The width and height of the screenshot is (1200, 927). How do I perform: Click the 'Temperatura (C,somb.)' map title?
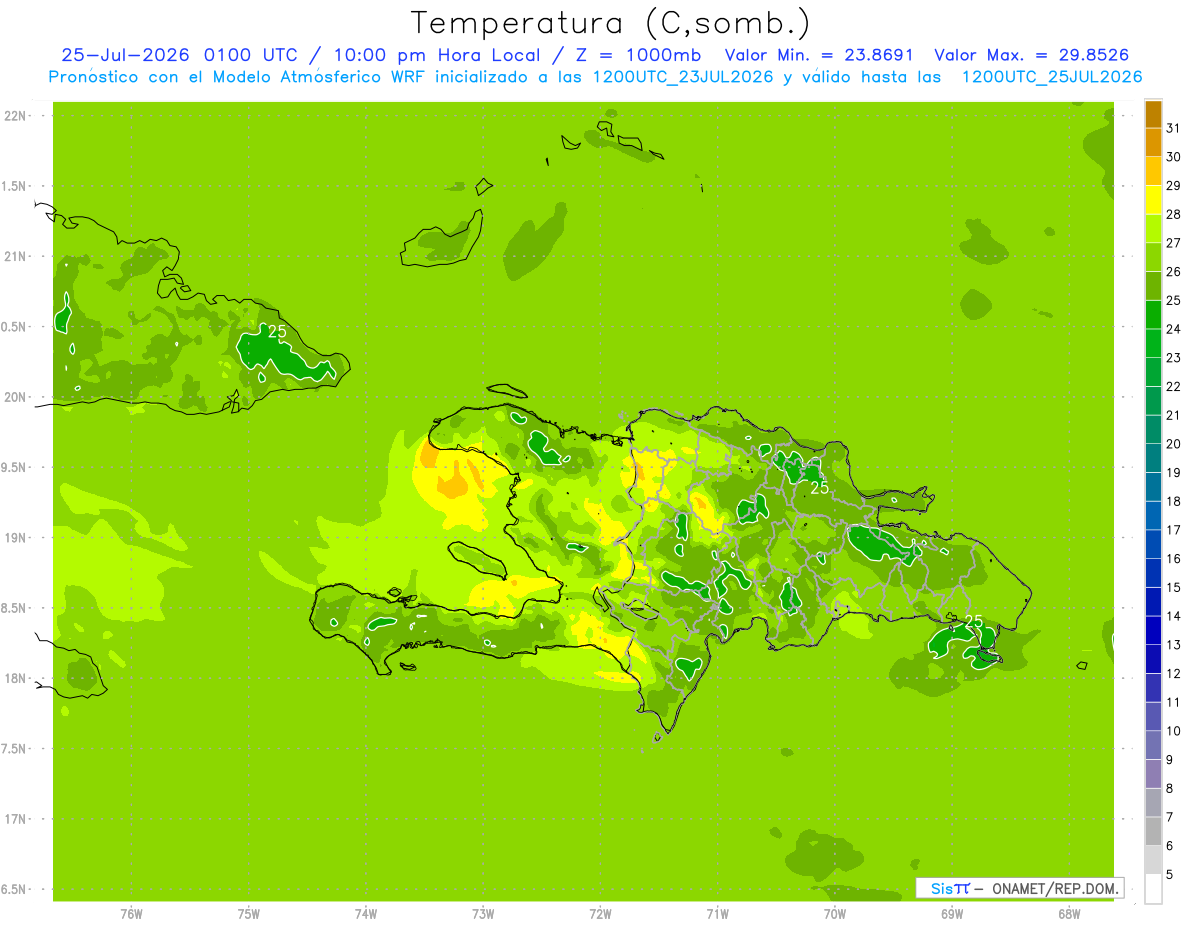[x=610, y=23]
